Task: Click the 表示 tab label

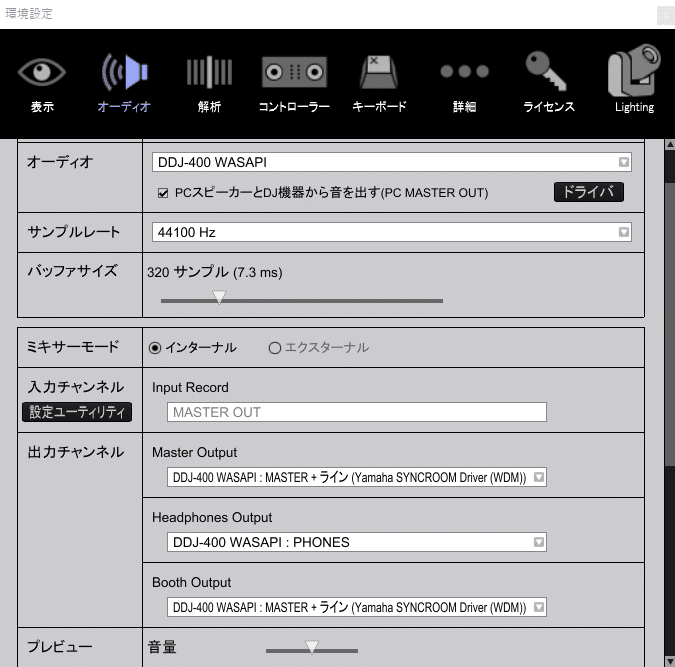Action: point(42,107)
